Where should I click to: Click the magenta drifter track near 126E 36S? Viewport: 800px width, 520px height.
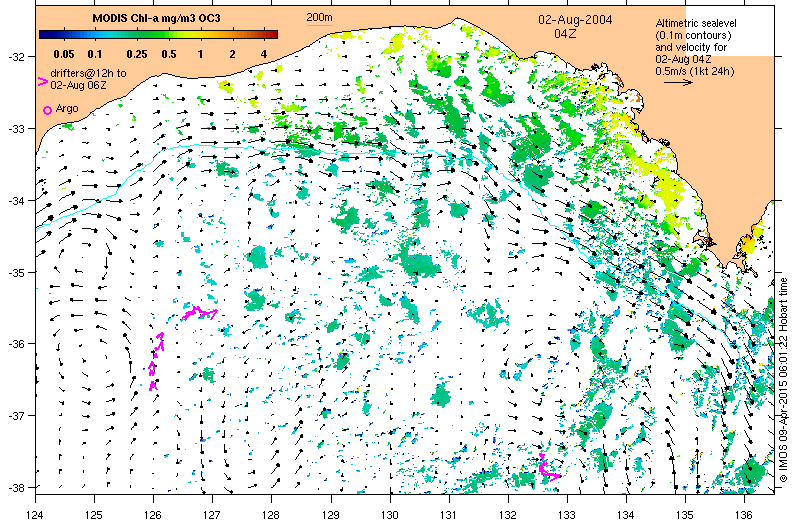coord(156,362)
